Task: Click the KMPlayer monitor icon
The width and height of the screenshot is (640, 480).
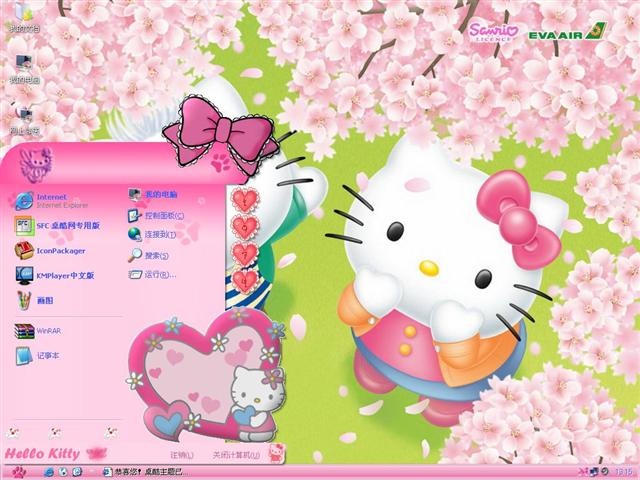Action: click(24, 276)
